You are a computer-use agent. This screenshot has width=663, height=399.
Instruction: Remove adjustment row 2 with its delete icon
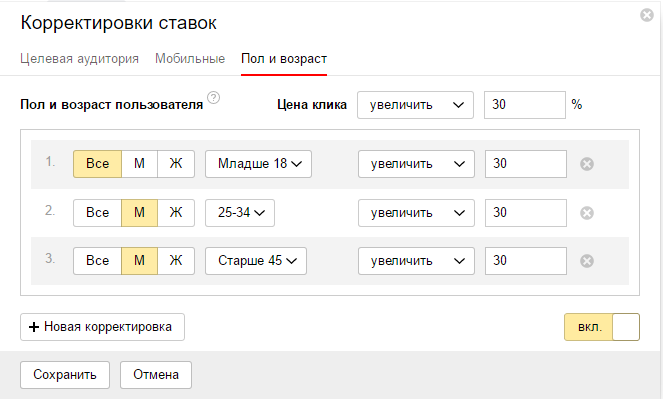pos(587,213)
